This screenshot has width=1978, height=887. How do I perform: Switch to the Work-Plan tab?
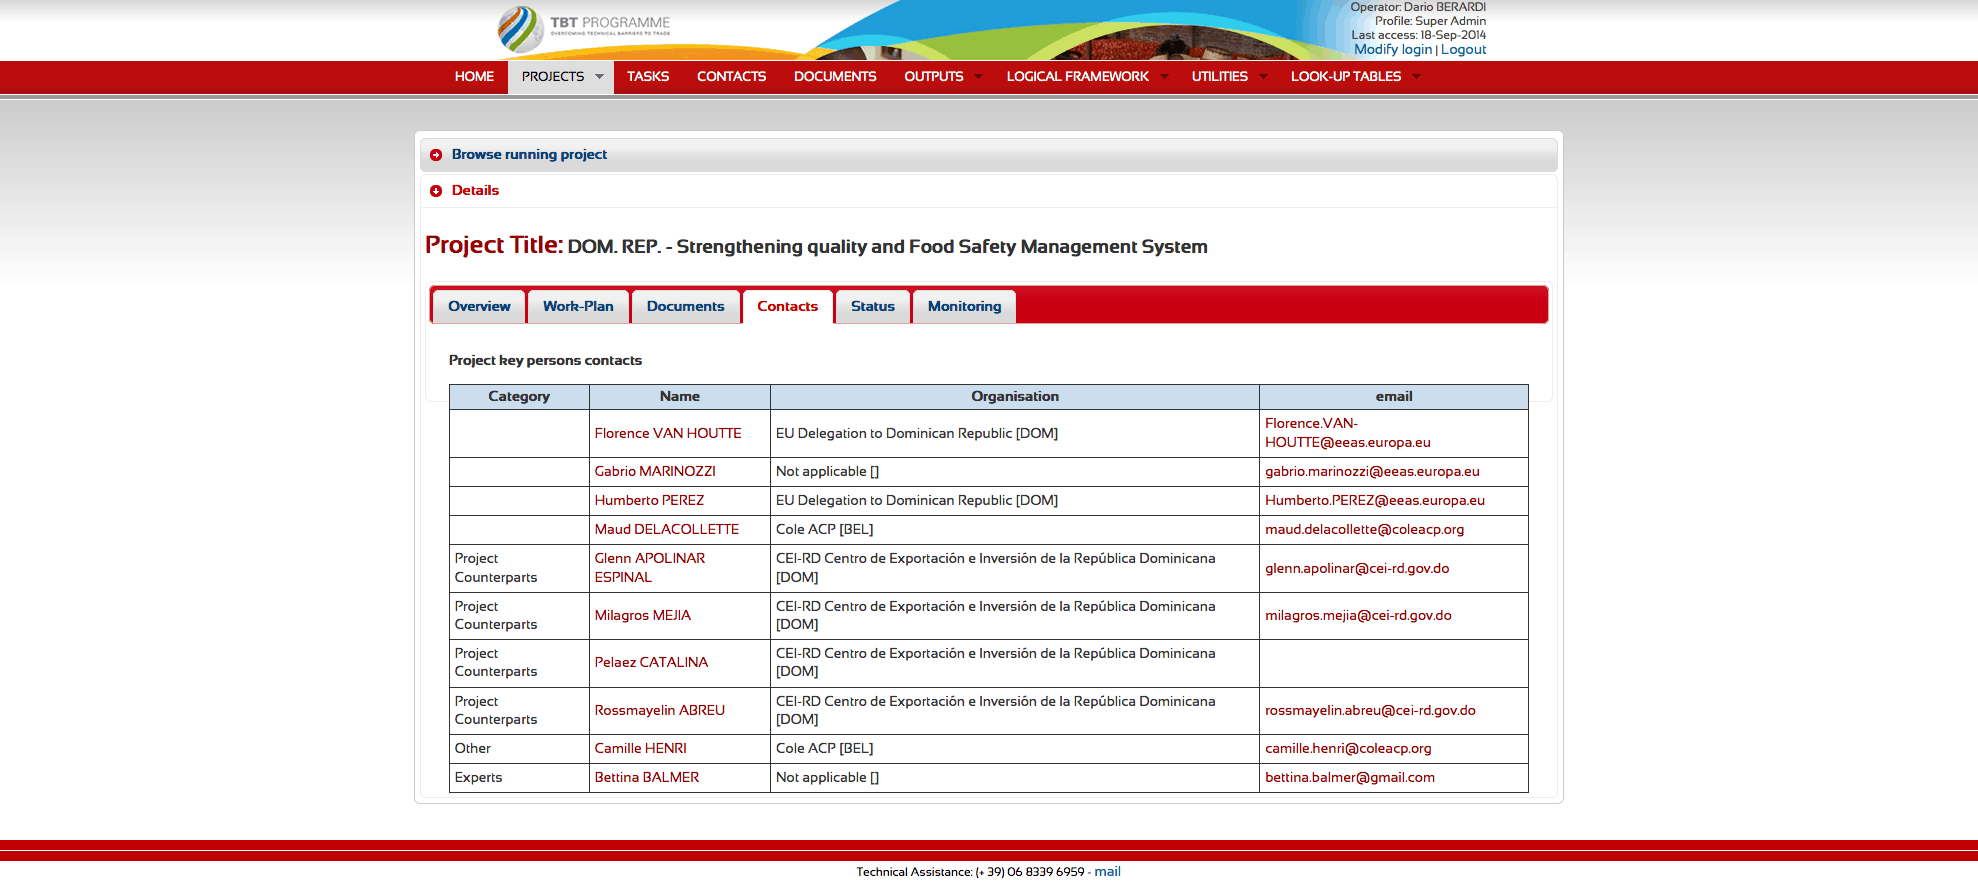578,307
